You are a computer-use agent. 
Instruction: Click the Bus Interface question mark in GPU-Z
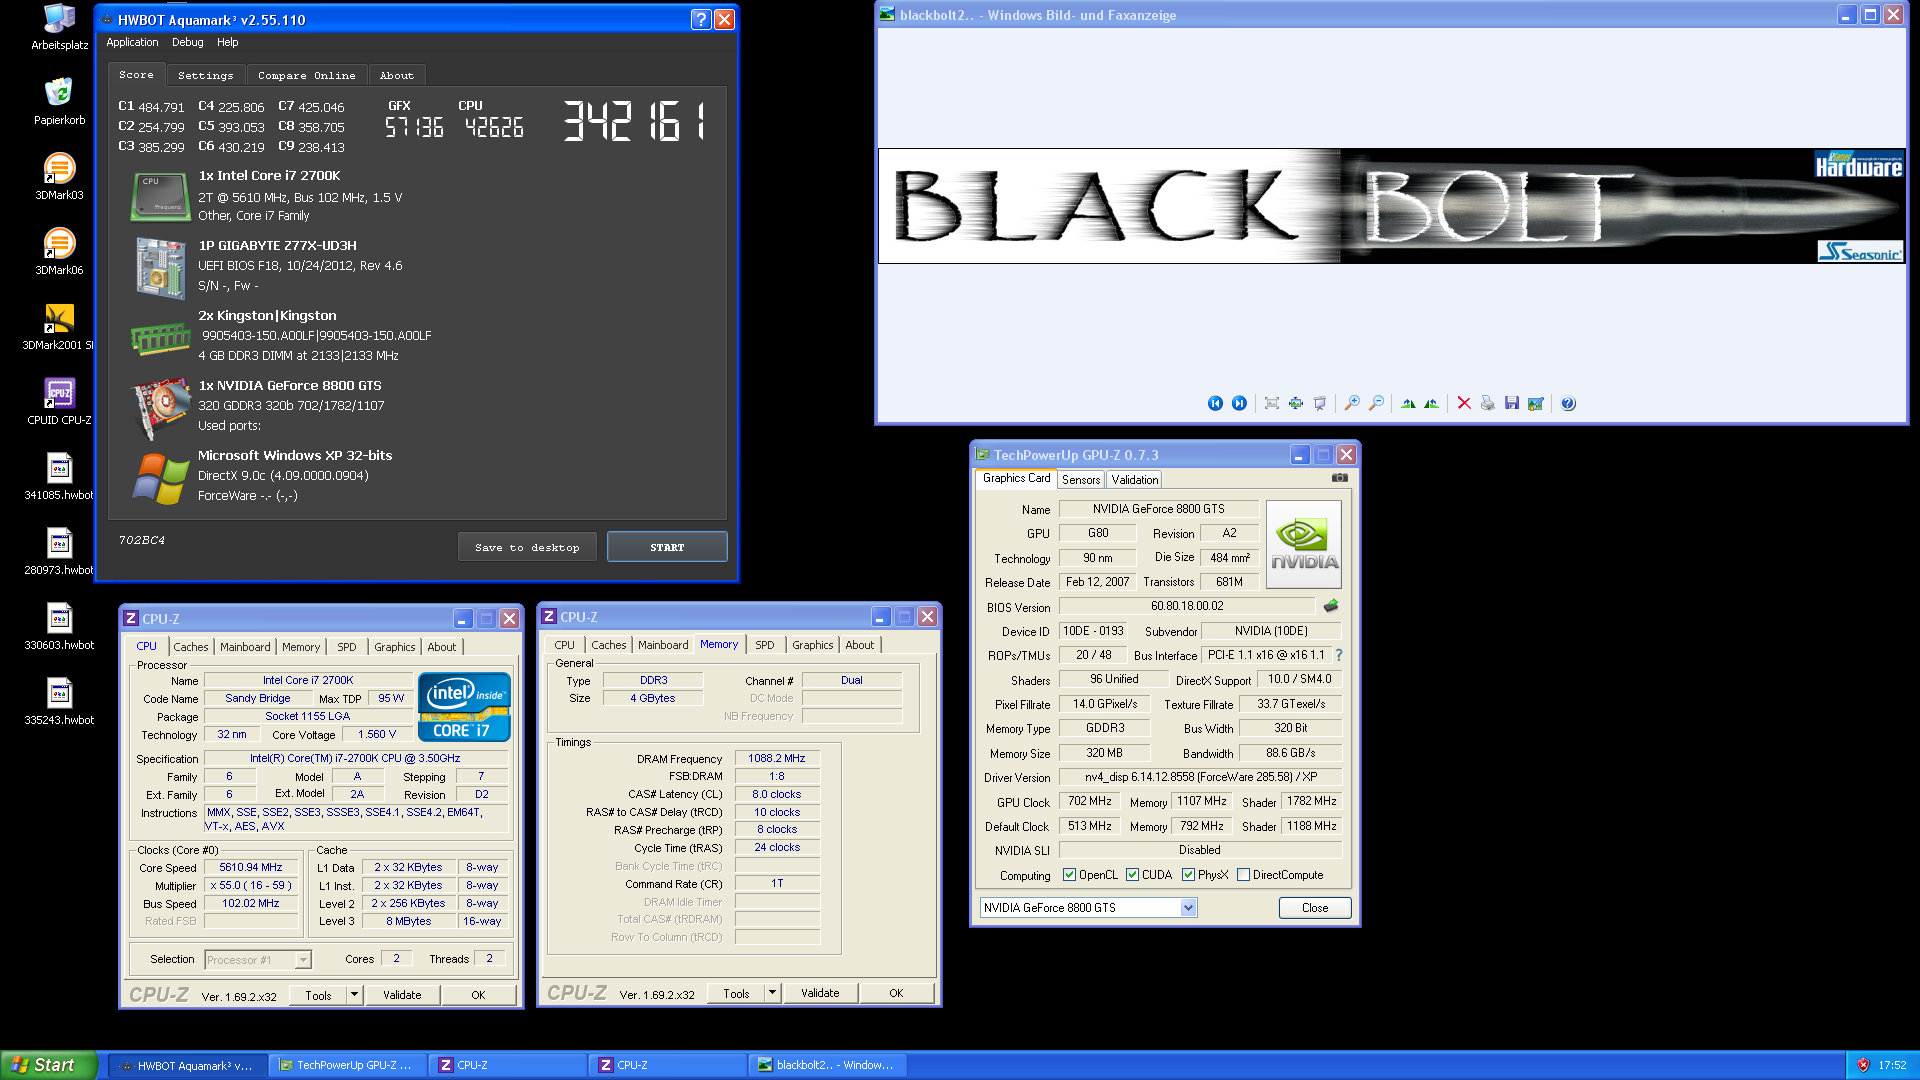[x=1339, y=656]
